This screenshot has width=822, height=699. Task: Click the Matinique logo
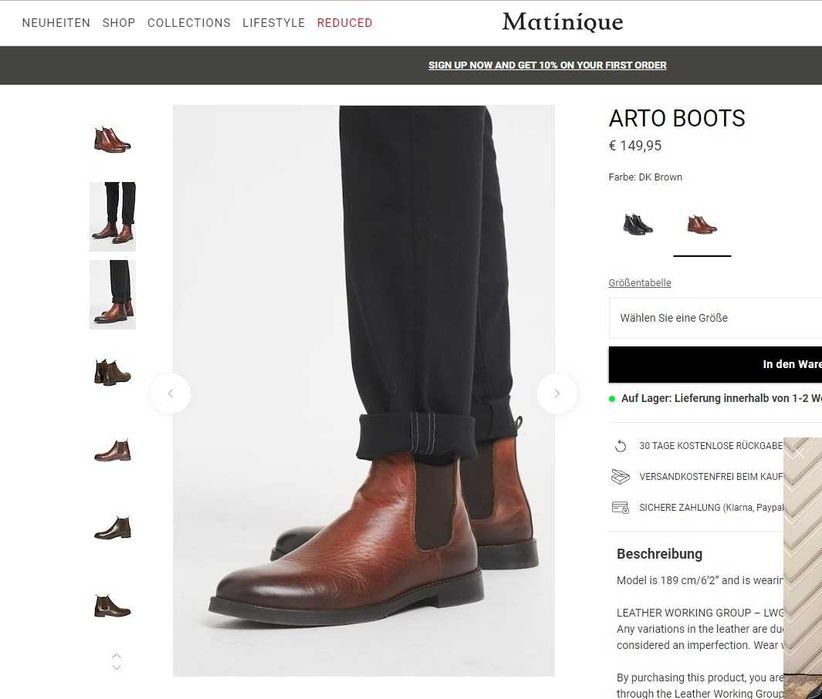point(562,22)
